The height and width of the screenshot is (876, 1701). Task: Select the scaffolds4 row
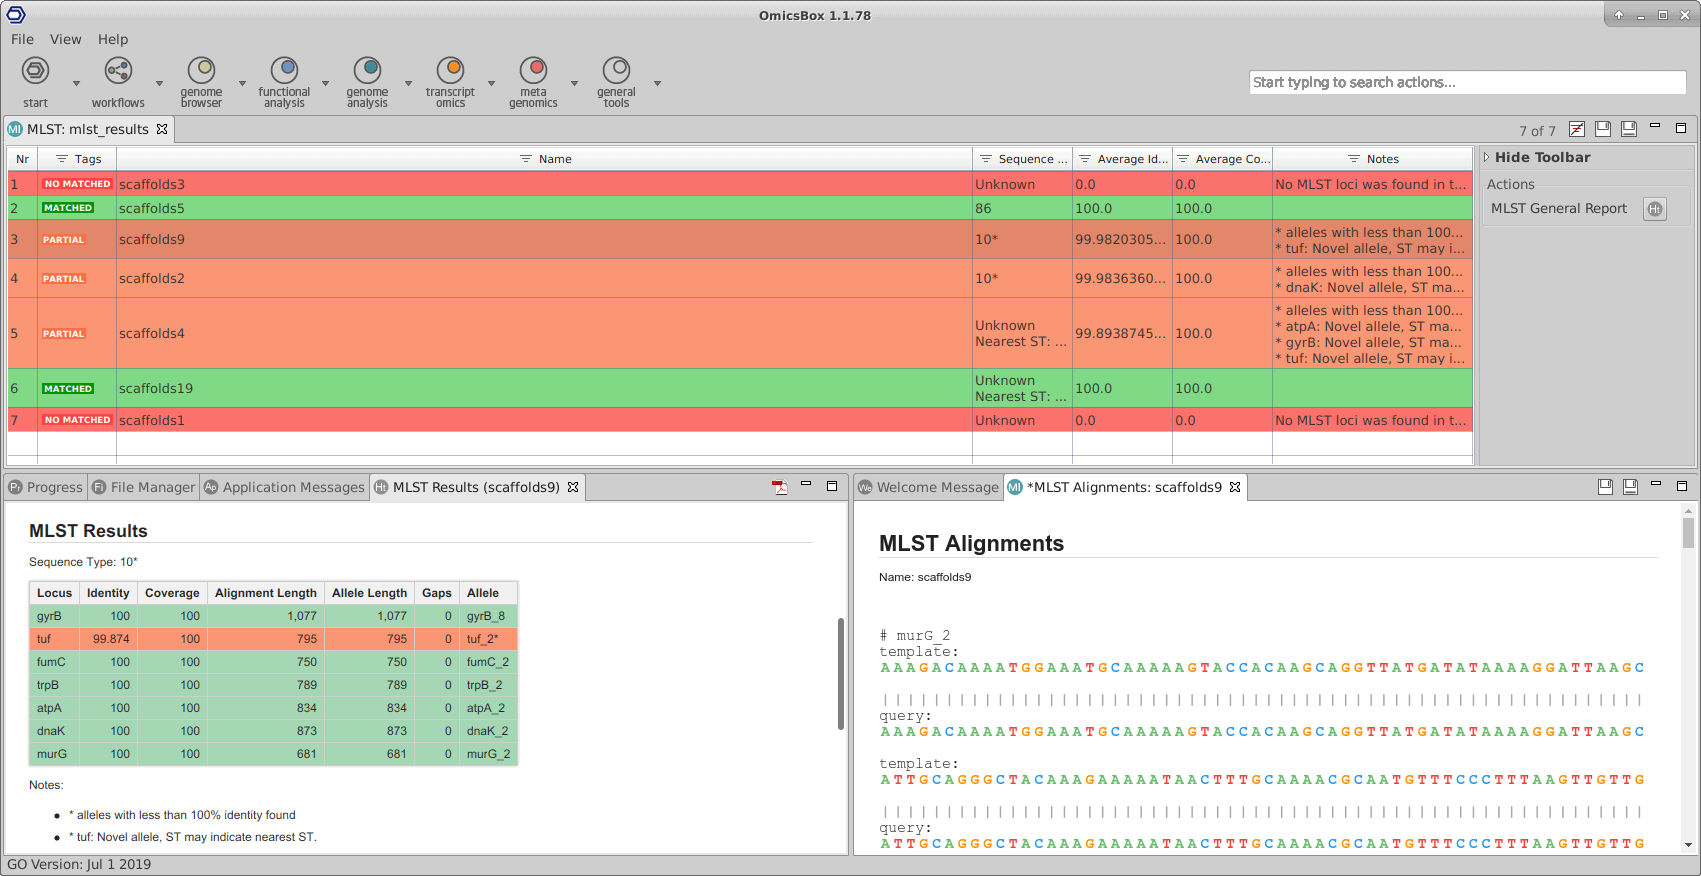point(740,334)
